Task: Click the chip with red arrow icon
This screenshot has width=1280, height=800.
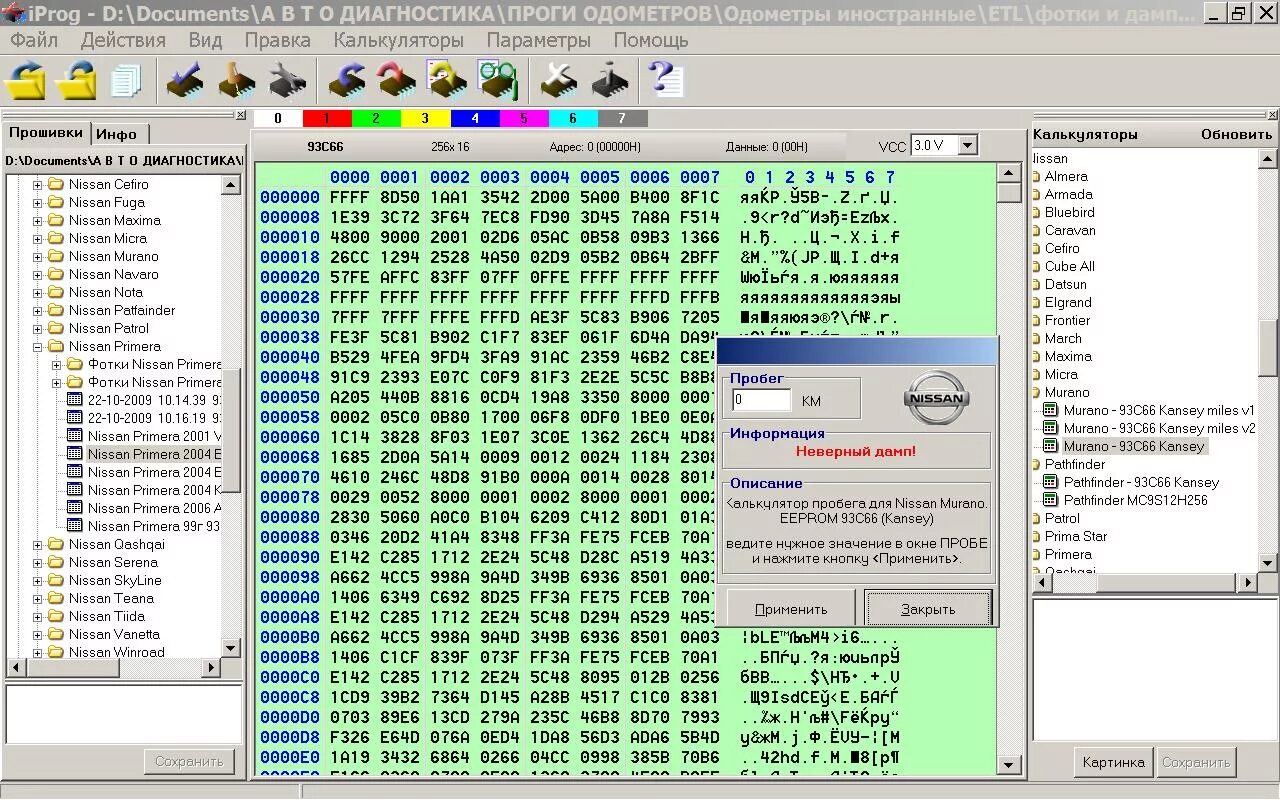Action: pos(396,80)
